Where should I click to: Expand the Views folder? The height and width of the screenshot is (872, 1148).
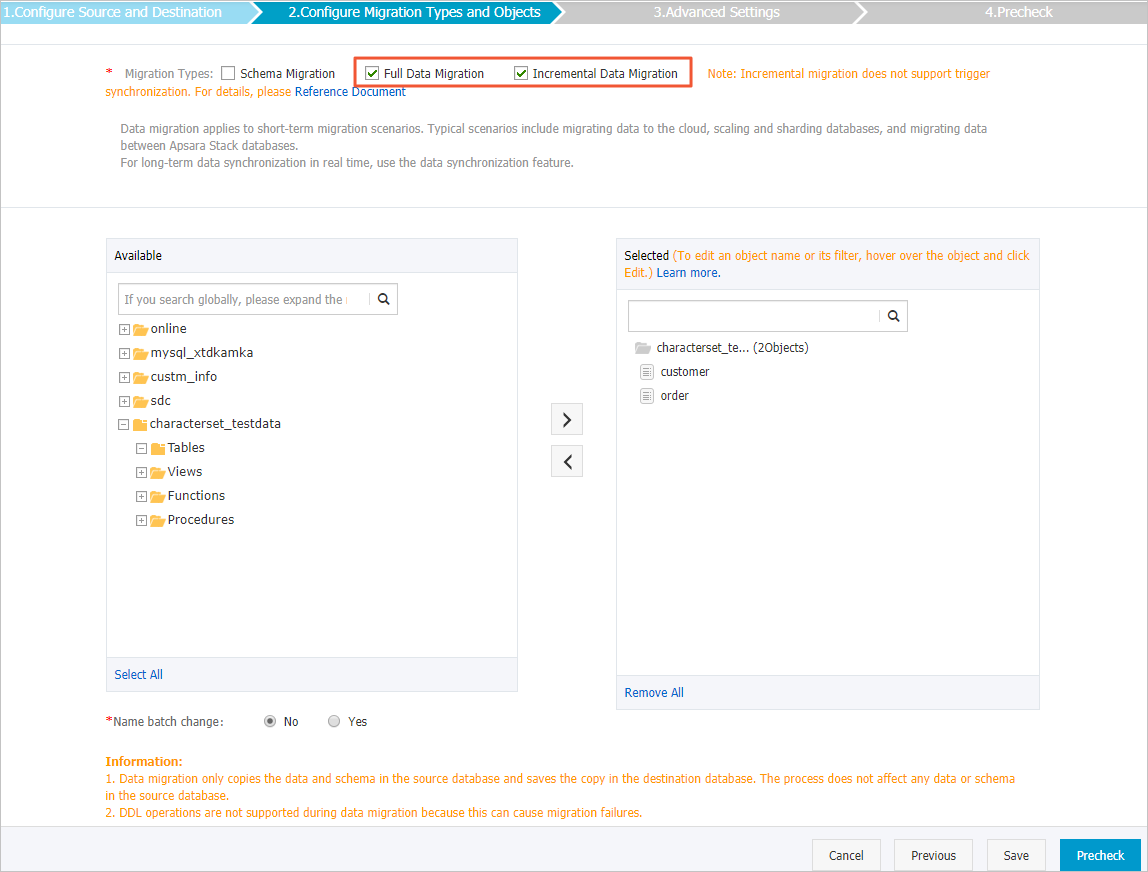[140, 471]
